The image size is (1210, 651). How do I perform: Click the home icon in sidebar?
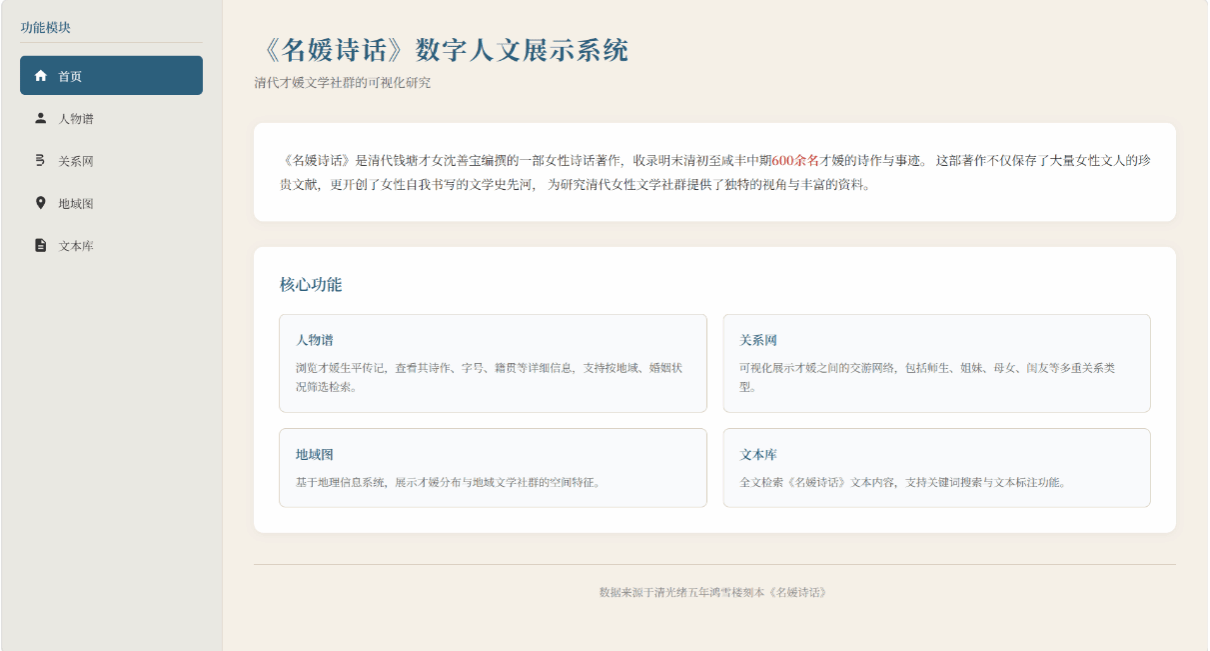[41, 76]
